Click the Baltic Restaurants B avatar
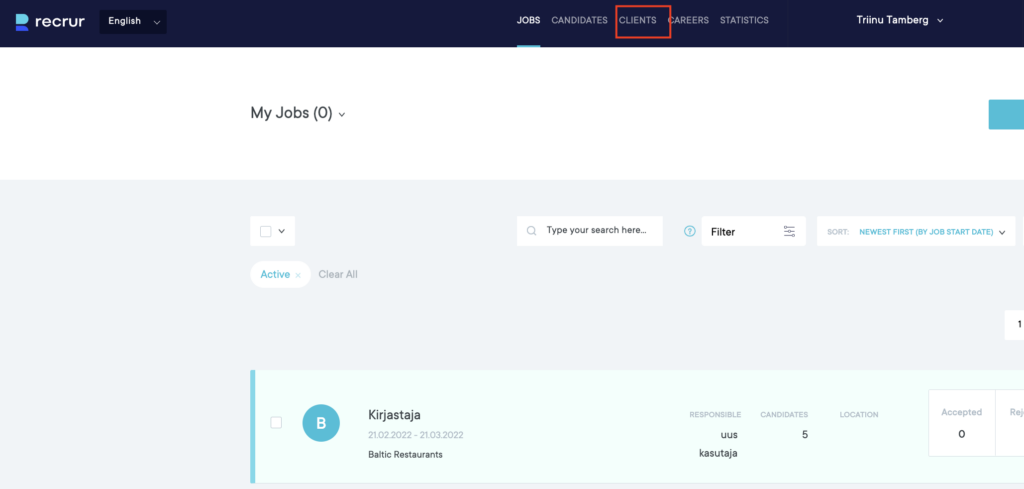Image resolution: width=1024 pixels, height=489 pixels. point(321,423)
